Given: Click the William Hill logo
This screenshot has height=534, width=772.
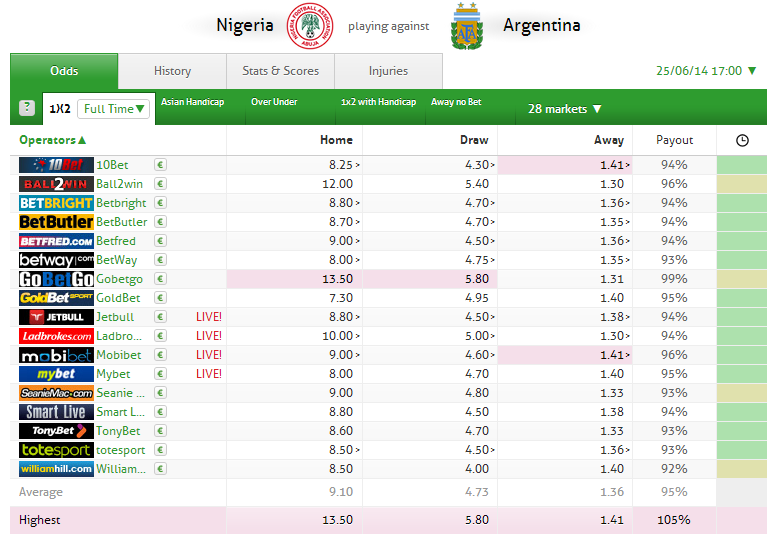Looking at the screenshot, I should 56,469.
